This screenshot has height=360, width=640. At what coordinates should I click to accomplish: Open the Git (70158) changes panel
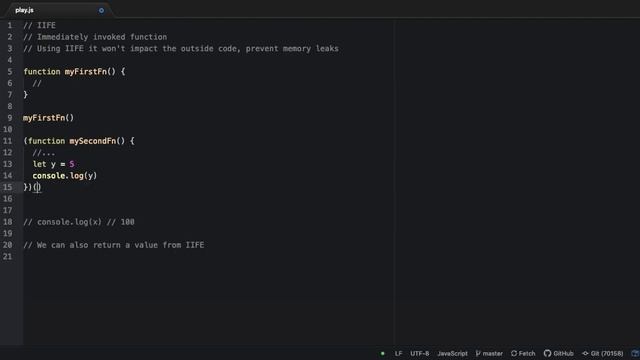click(x=602, y=353)
